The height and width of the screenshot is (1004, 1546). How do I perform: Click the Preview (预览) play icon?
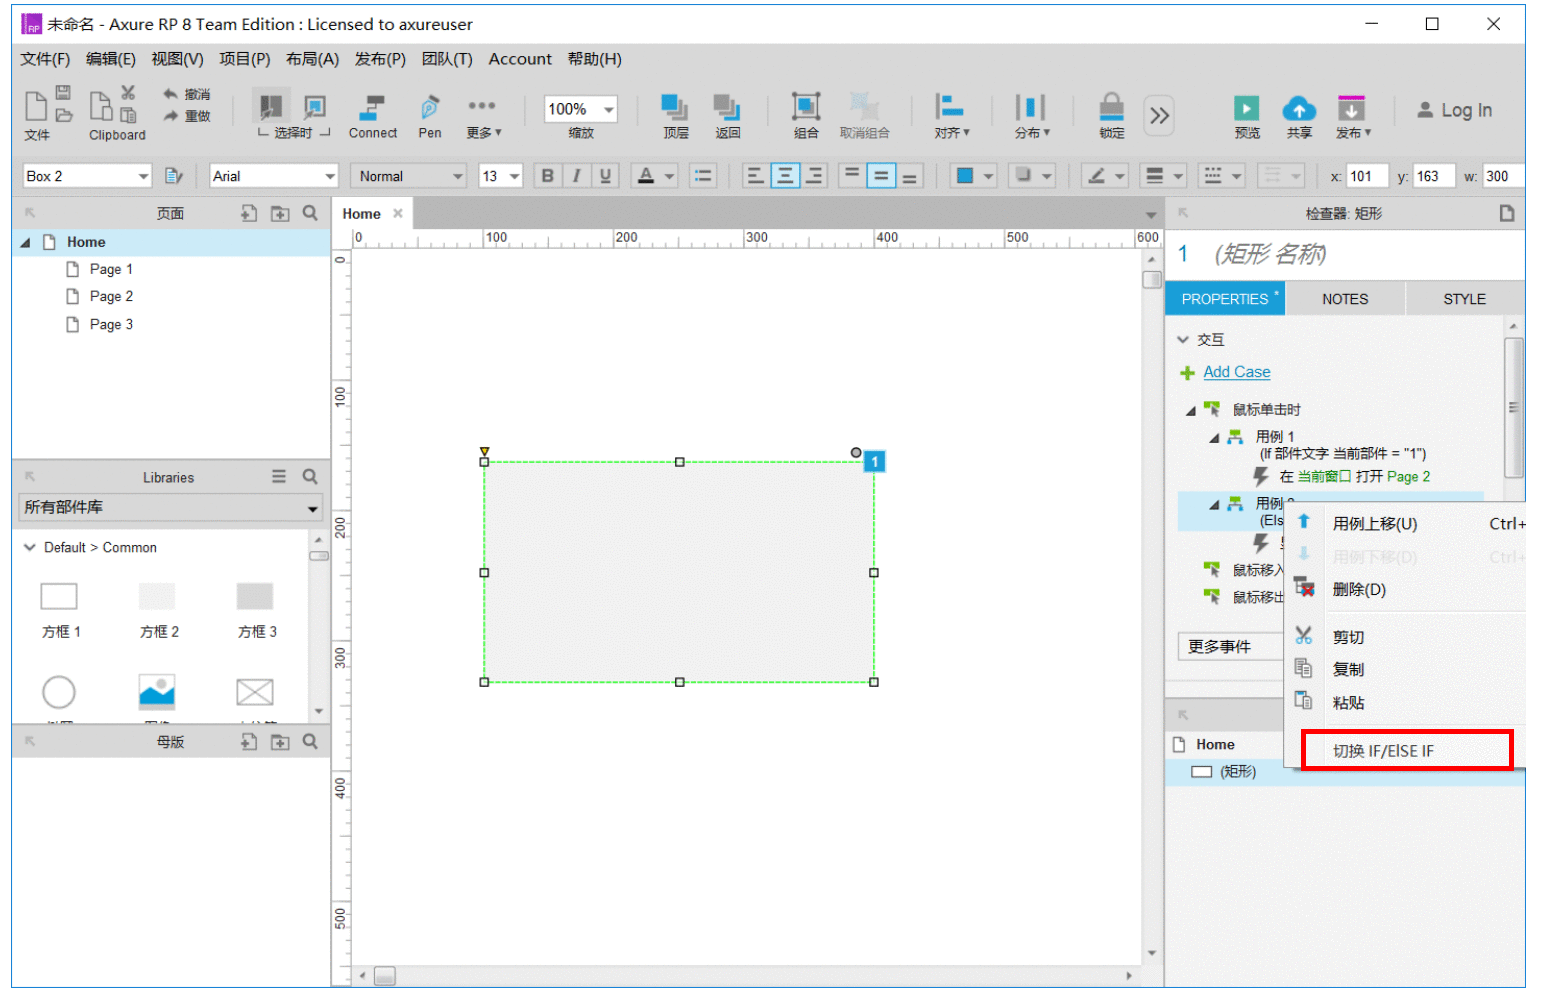point(1246,108)
